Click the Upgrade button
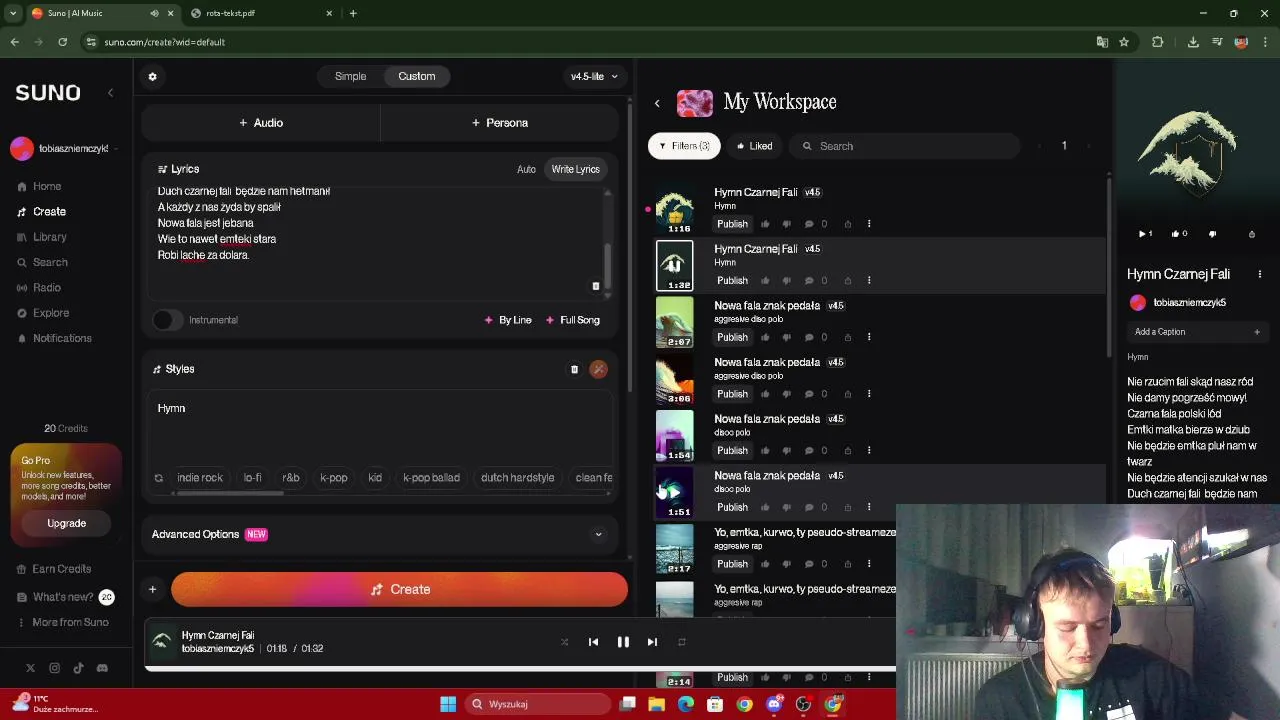The width and height of the screenshot is (1280, 720). click(x=66, y=523)
